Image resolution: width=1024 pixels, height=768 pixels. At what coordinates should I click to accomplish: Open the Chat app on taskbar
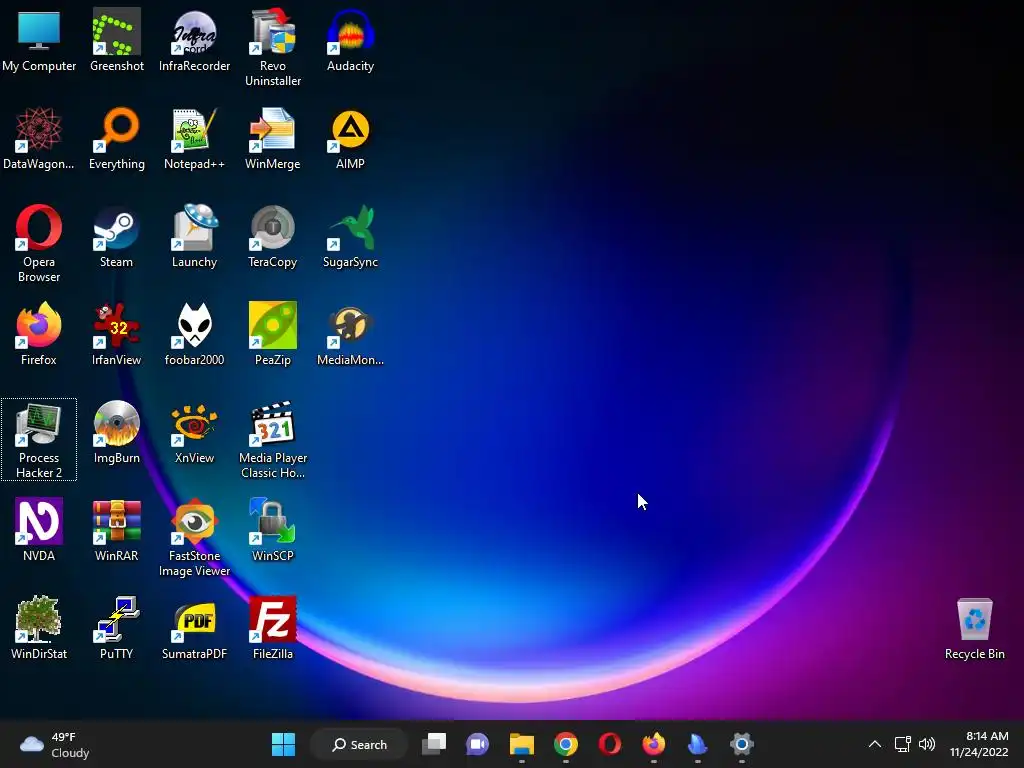click(x=477, y=744)
